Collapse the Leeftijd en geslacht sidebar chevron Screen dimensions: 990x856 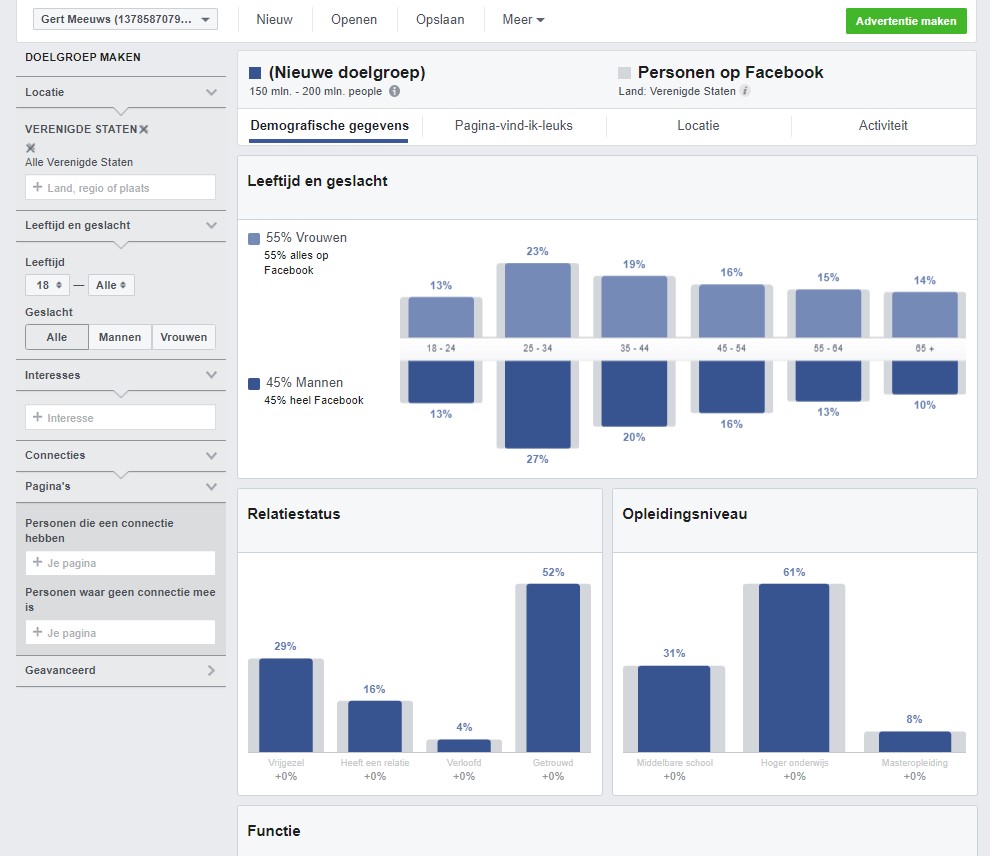point(212,225)
